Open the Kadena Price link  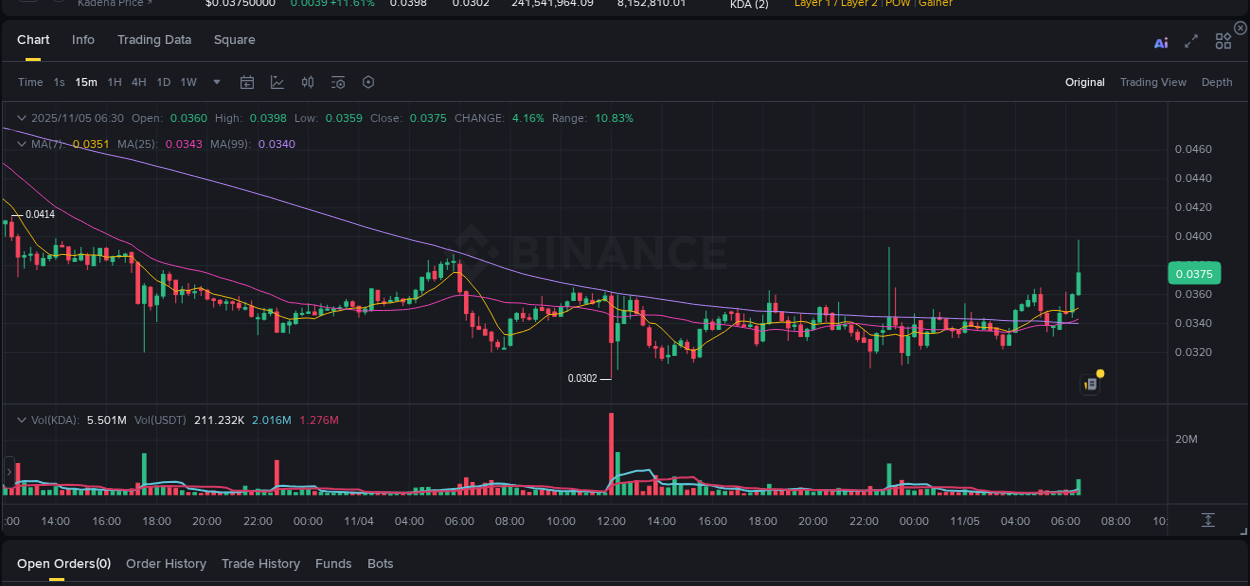click(110, 4)
